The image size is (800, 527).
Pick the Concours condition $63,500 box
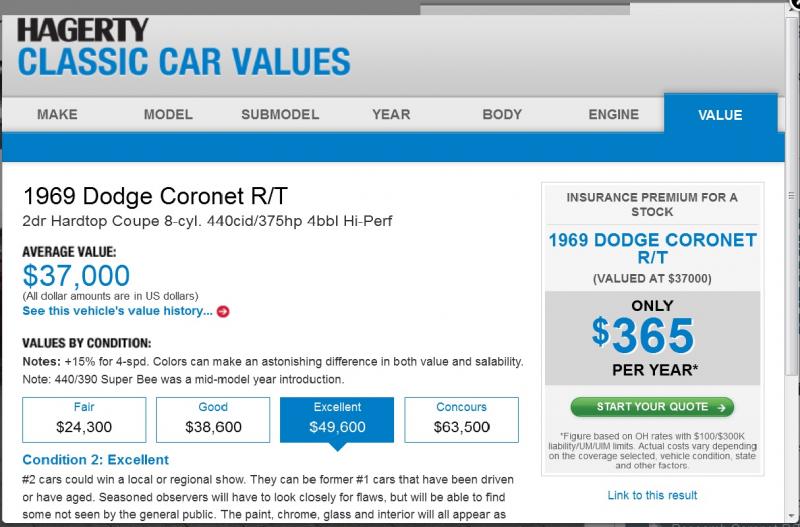pos(461,419)
